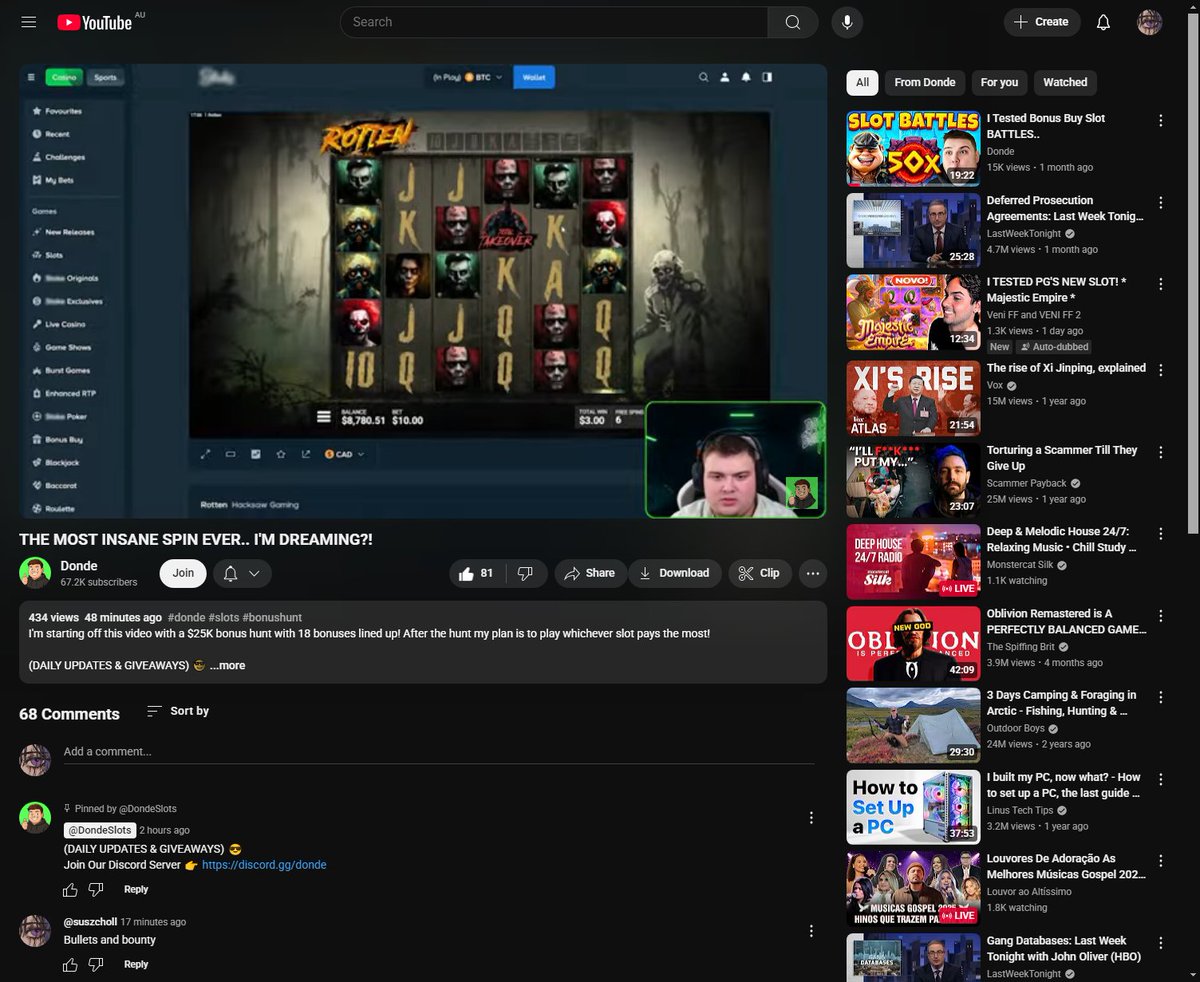Focus the search input field
The image size is (1200, 982).
click(x=554, y=22)
